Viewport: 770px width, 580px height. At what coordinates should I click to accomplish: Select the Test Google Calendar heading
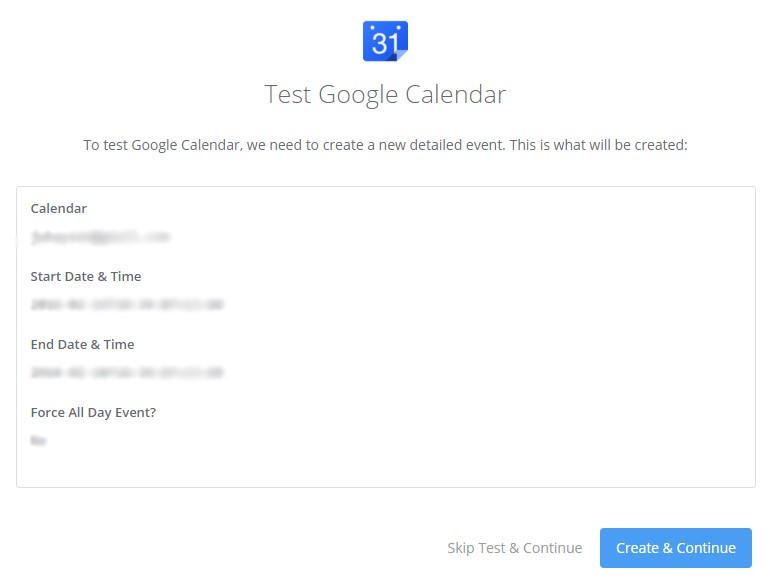[385, 94]
